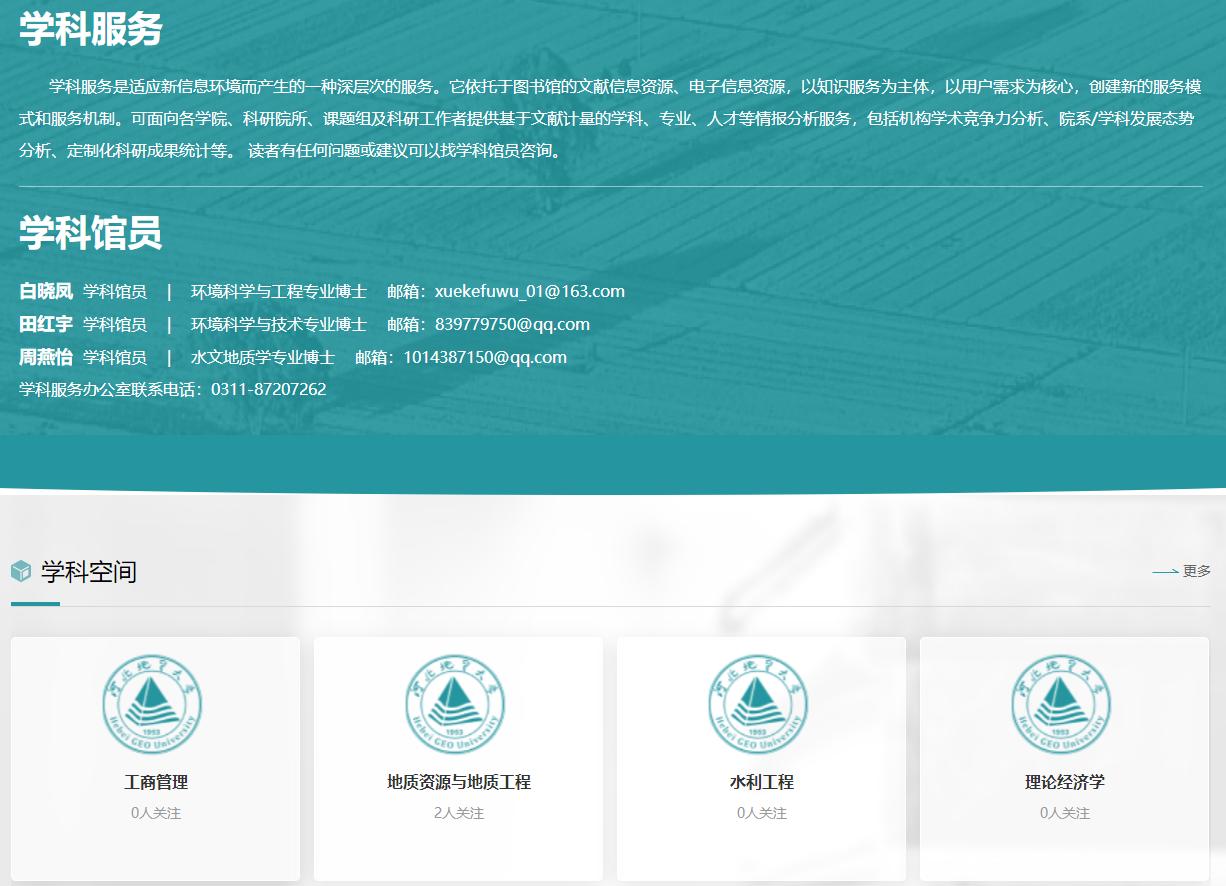Open the 地质资源与地质工程 subject title

[x=458, y=782]
